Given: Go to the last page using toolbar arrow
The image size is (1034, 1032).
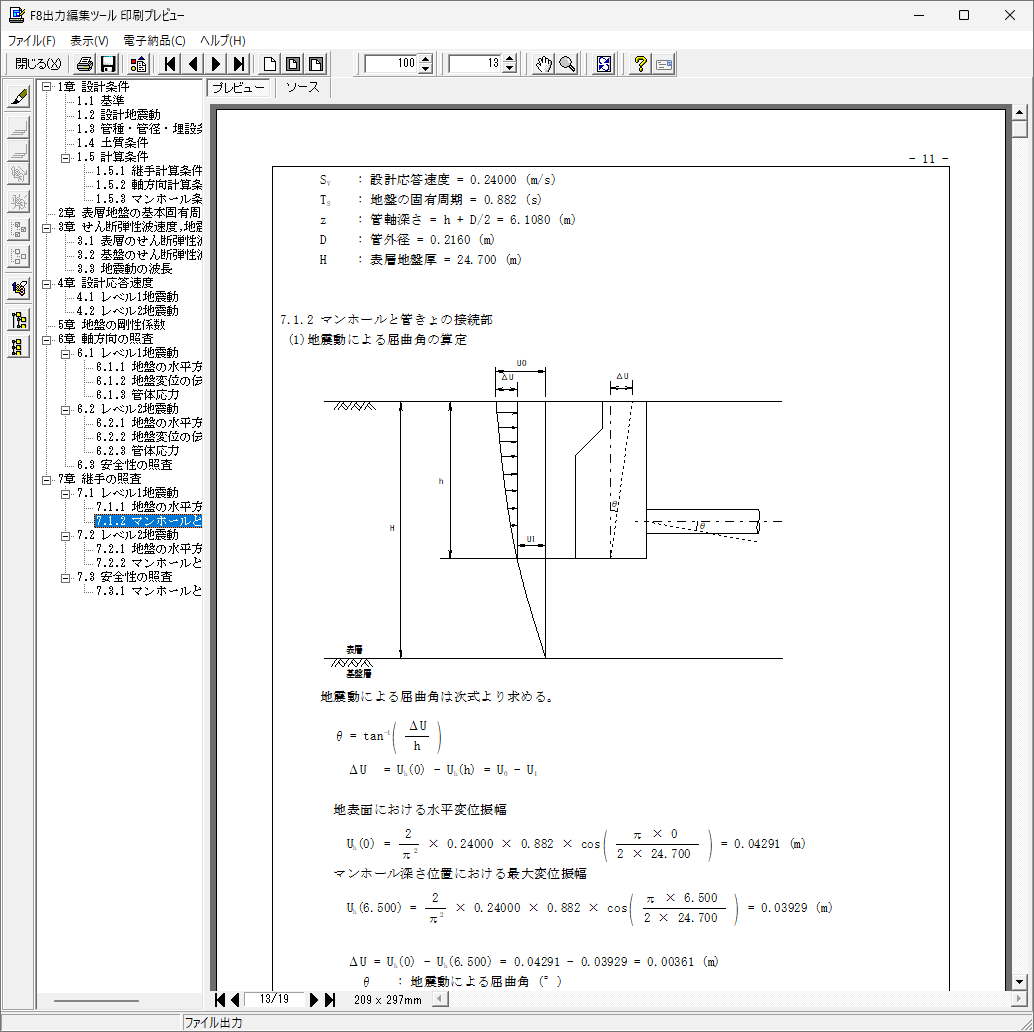Looking at the screenshot, I should click(239, 64).
